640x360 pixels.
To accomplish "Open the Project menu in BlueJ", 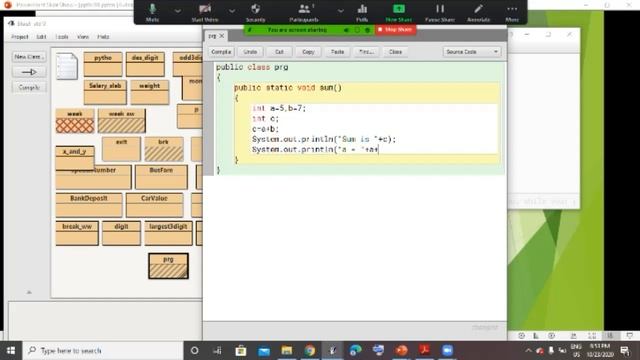I will pyautogui.click(x=20, y=37).
